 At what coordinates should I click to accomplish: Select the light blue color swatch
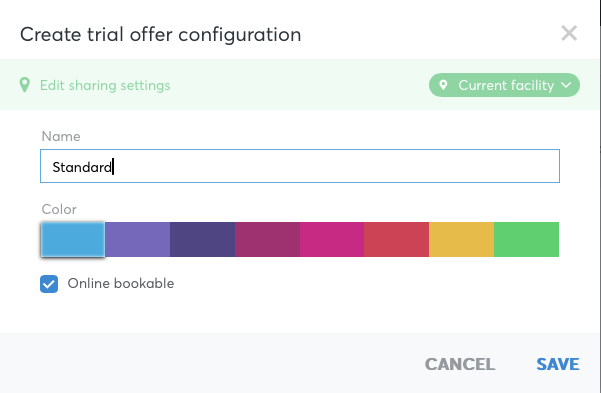pyautogui.click(x=72, y=239)
